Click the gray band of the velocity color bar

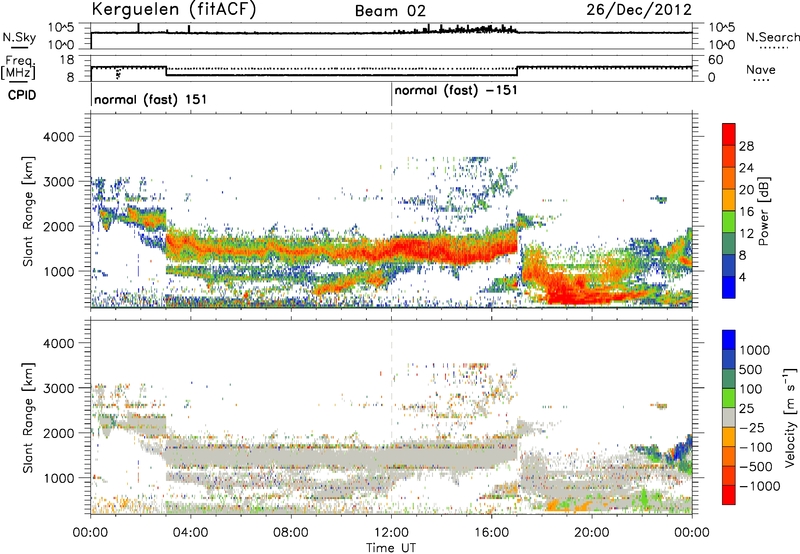click(729, 417)
